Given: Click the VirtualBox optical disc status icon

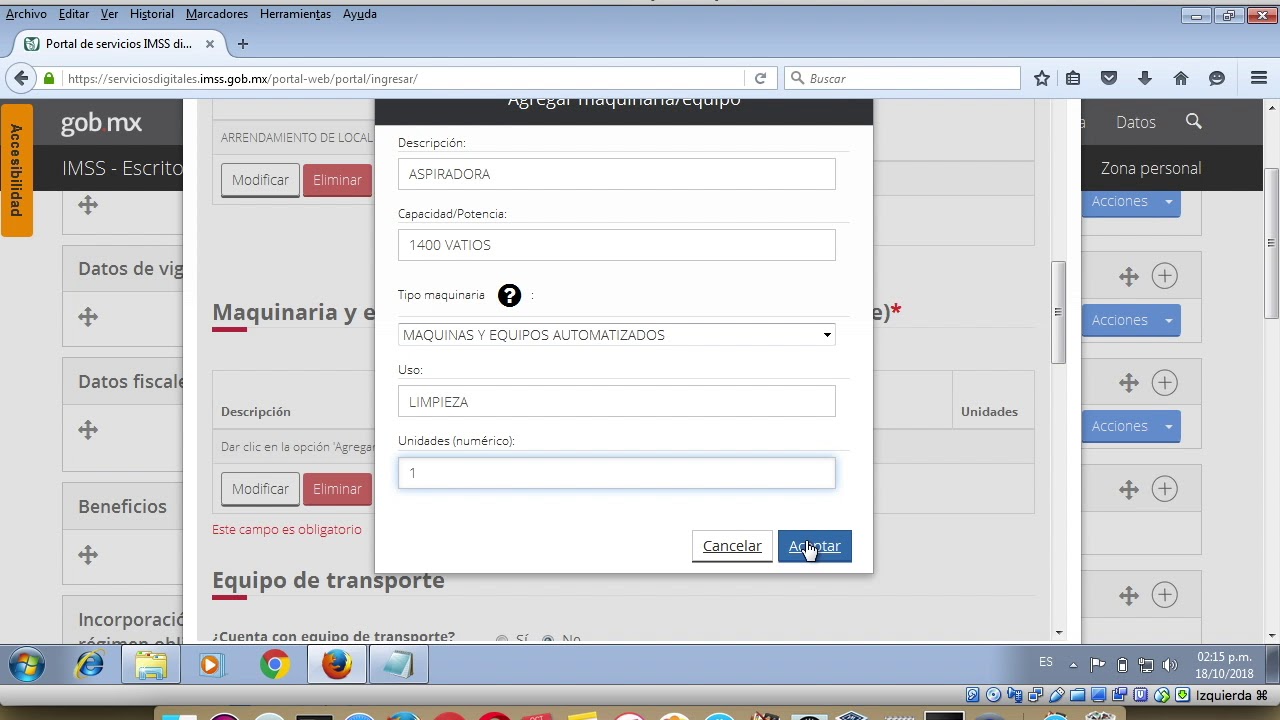Looking at the screenshot, I should click(x=993, y=695).
